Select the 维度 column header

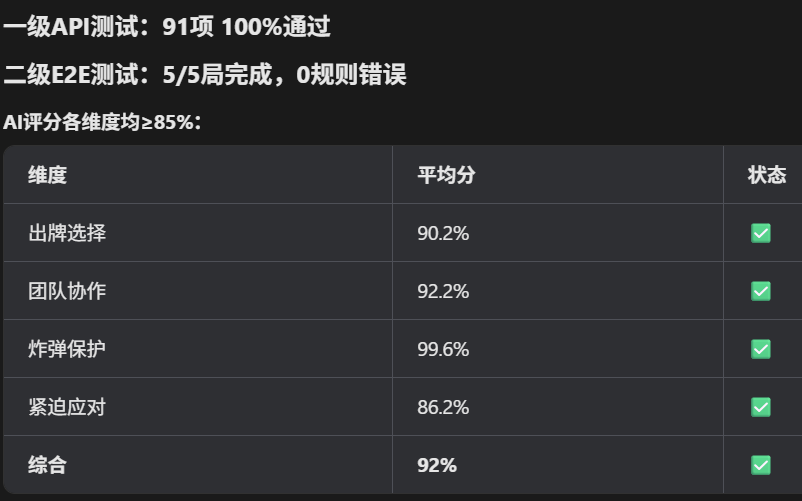pos(48,175)
